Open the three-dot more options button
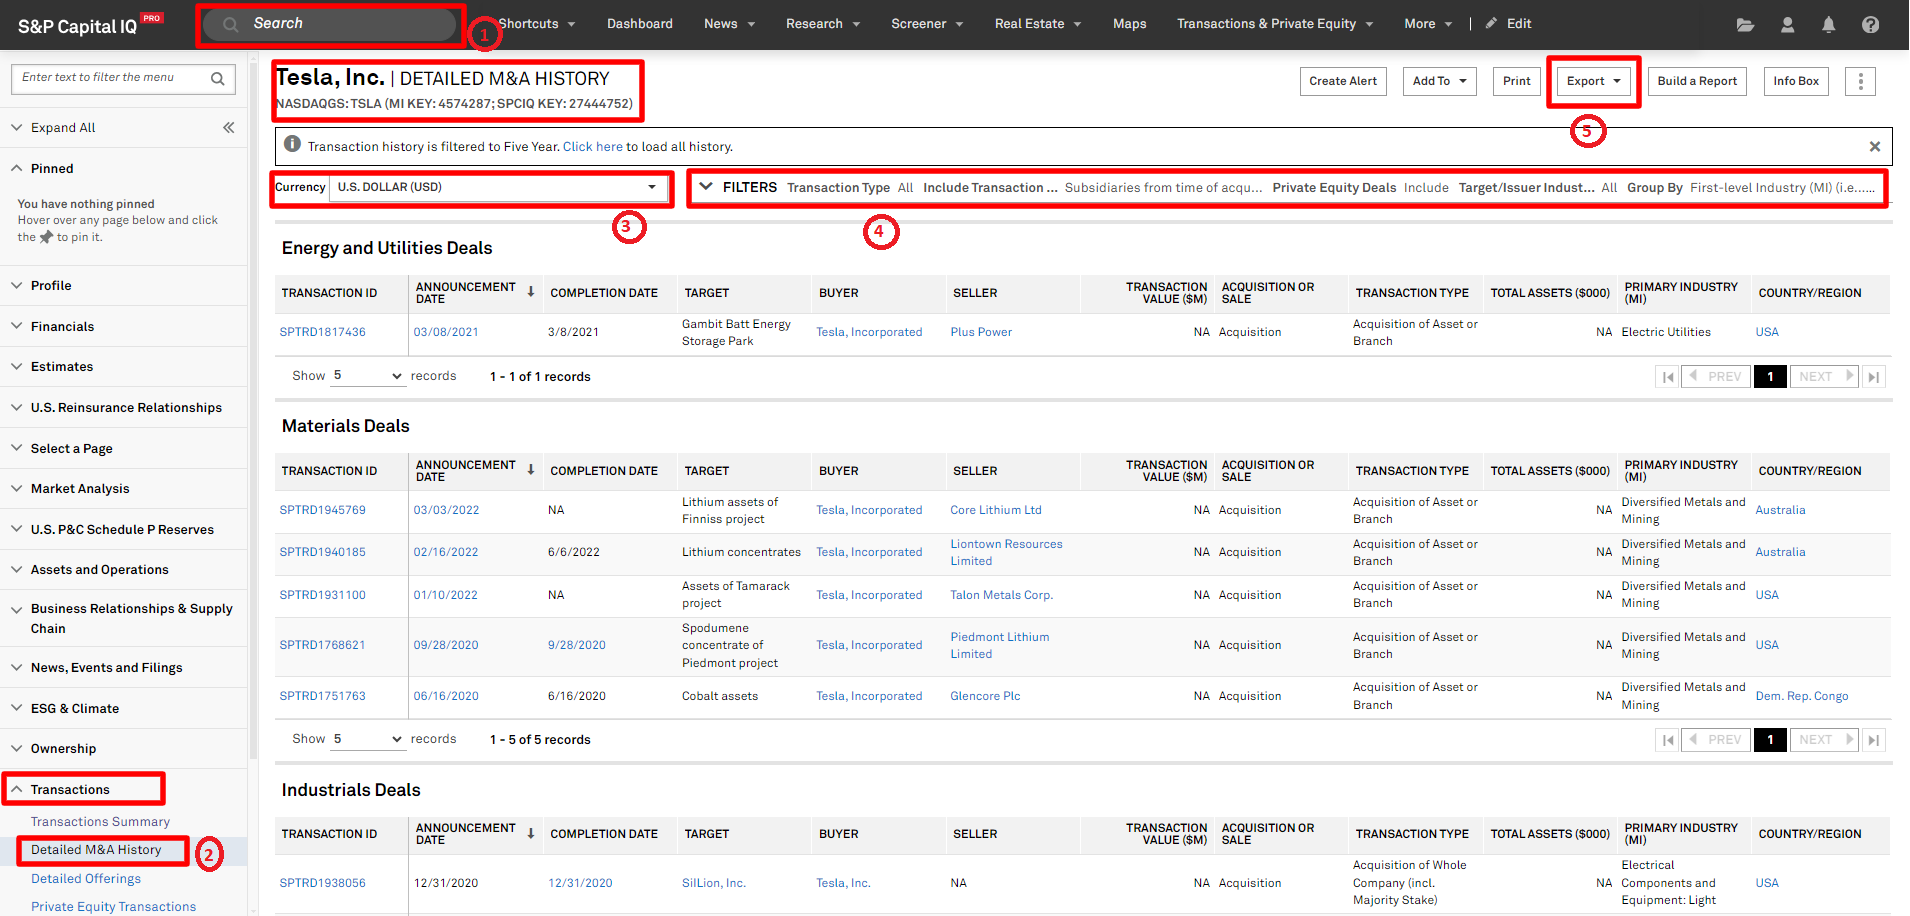The width and height of the screenshot is (1910, 916). click(1860, 82)
